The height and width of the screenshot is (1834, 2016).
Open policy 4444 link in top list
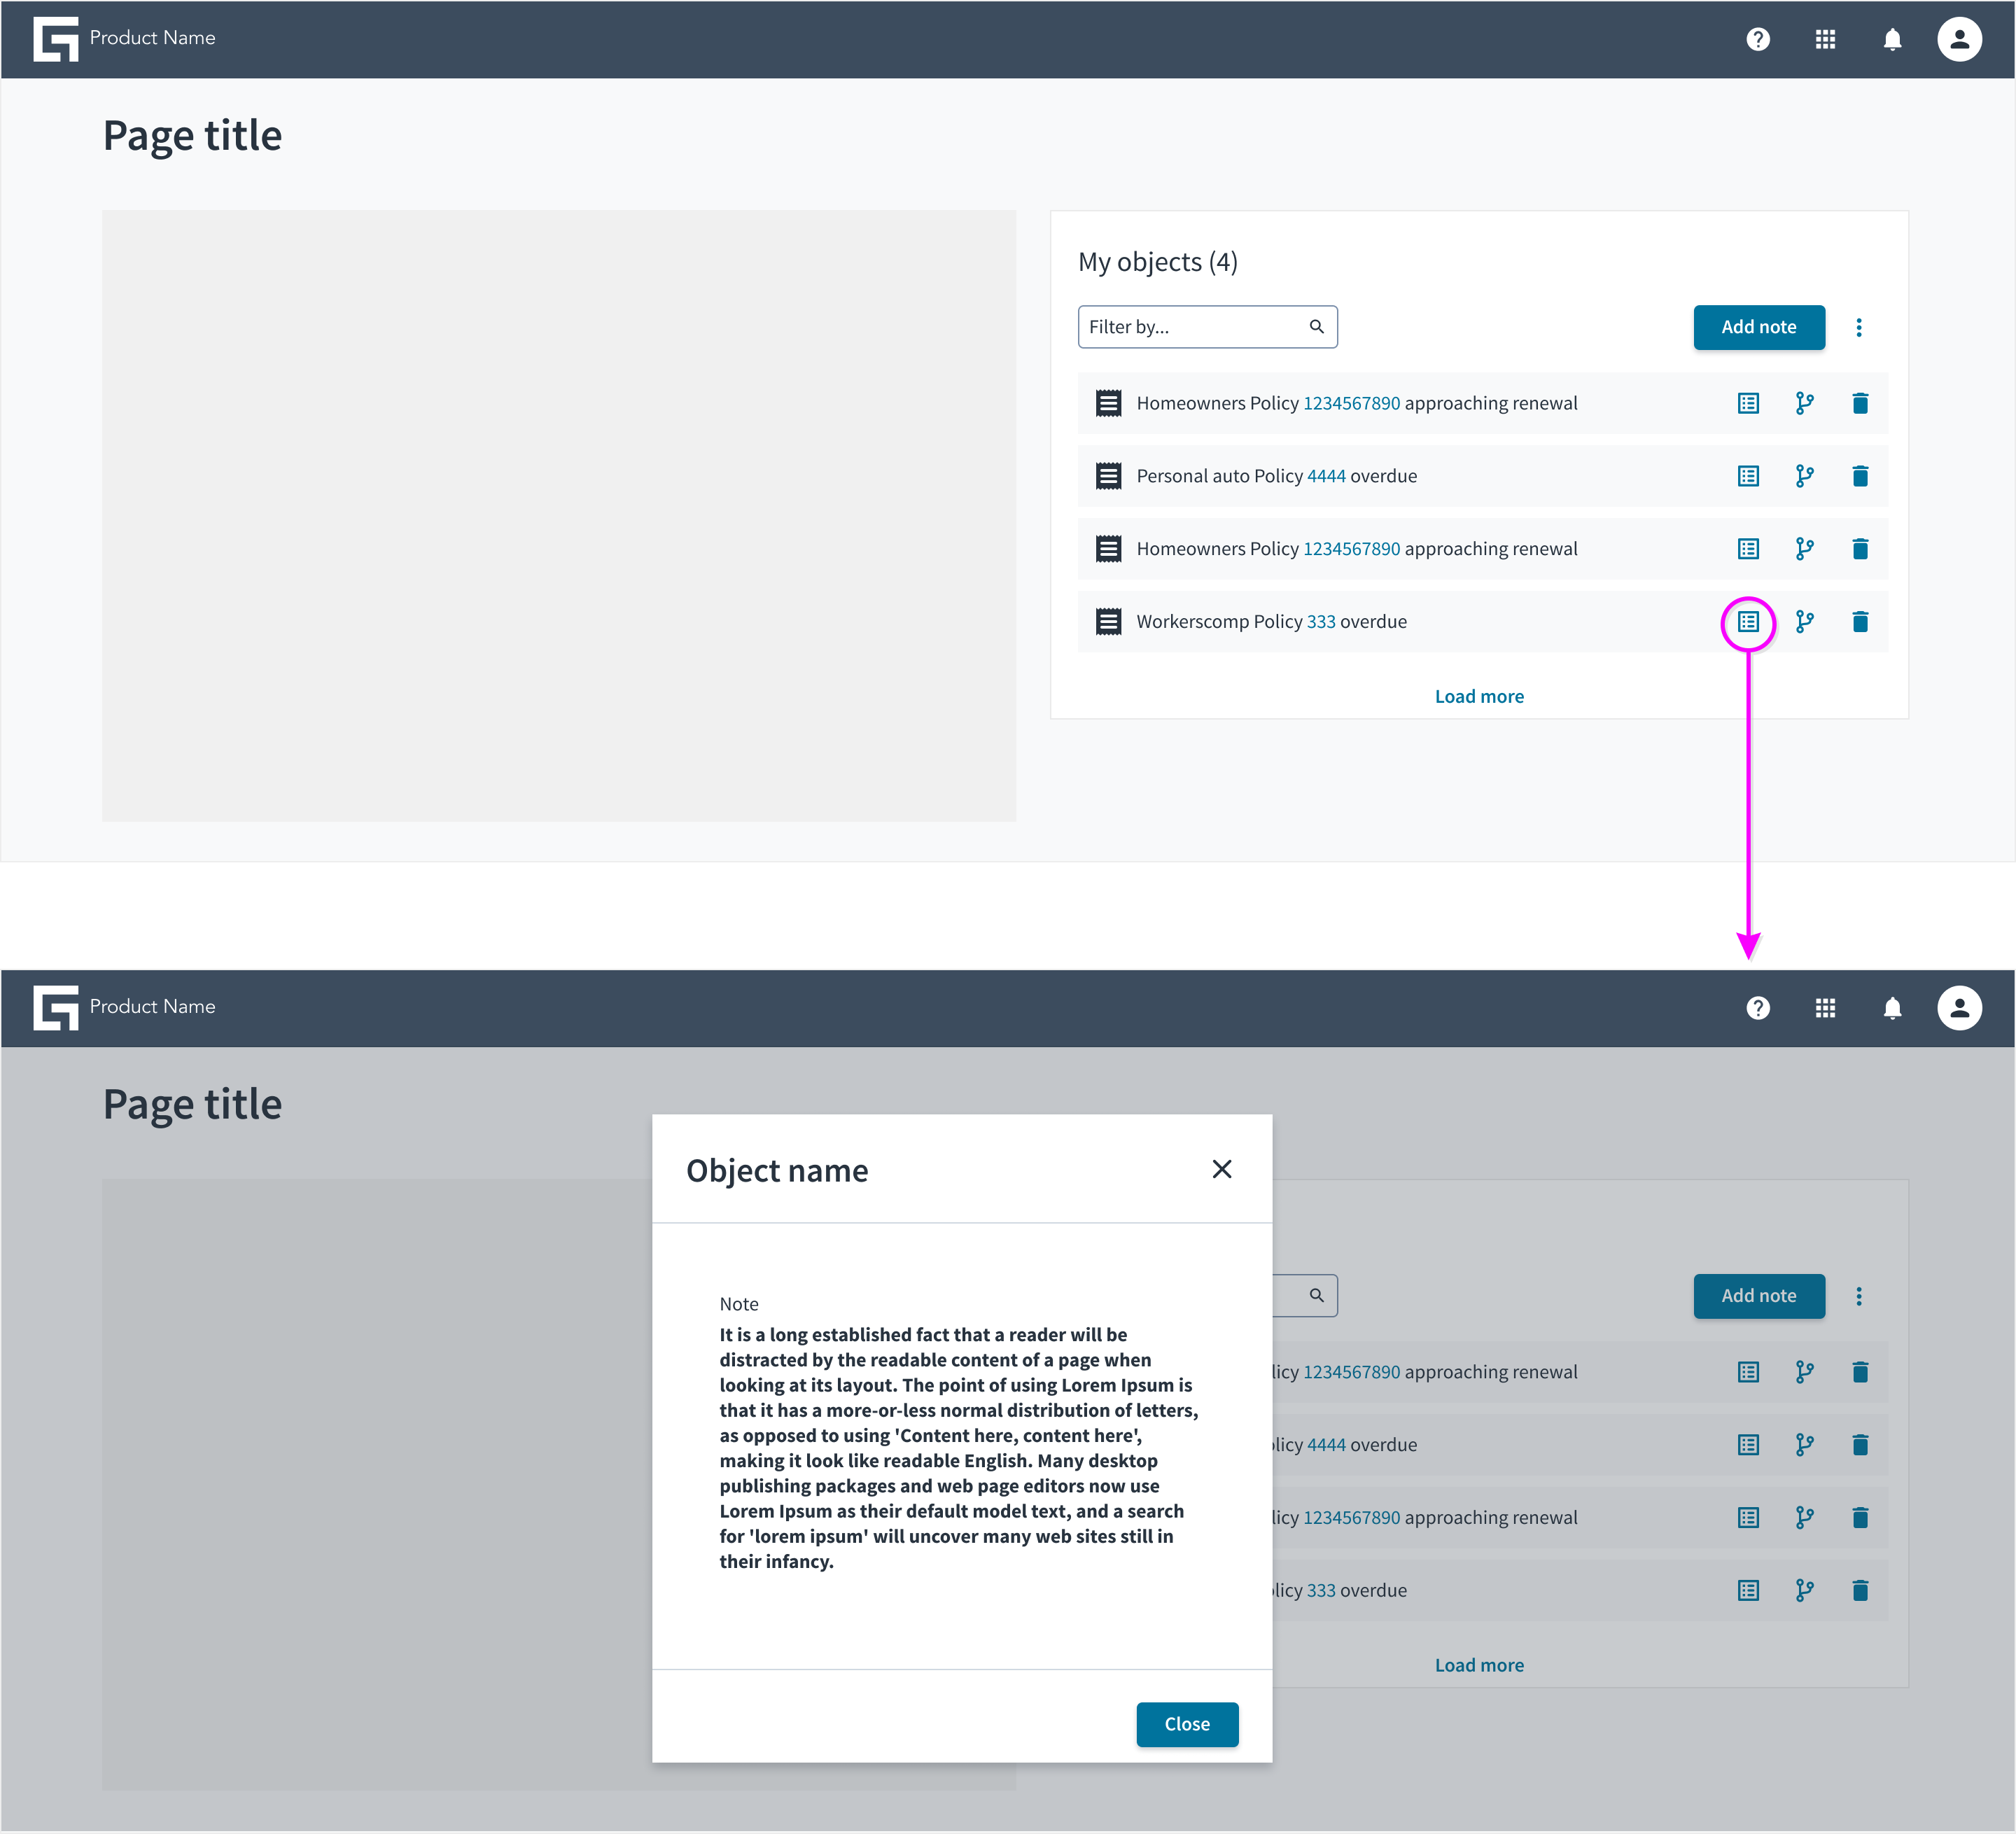point(1326,476)
